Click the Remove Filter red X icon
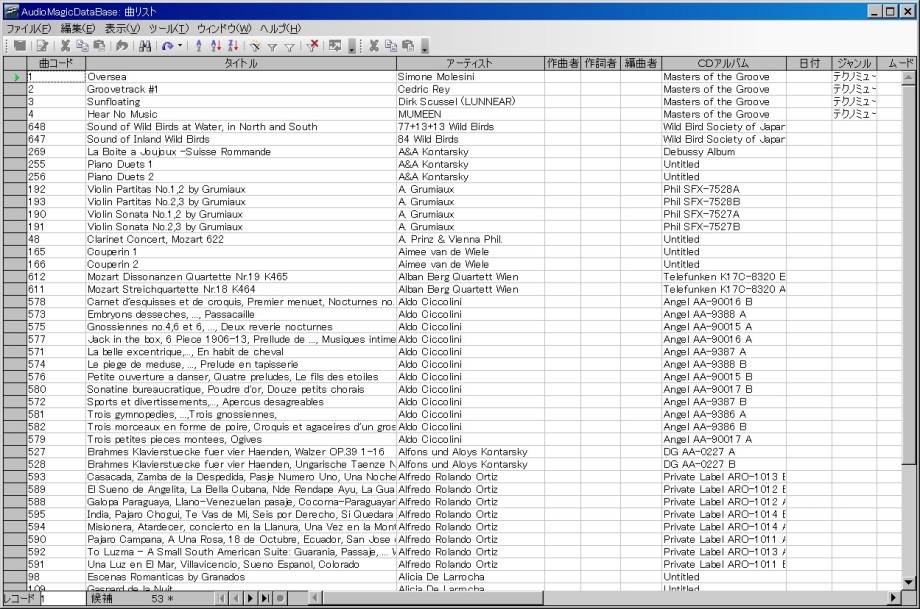 pyautogui.click(x=312, y=46)
